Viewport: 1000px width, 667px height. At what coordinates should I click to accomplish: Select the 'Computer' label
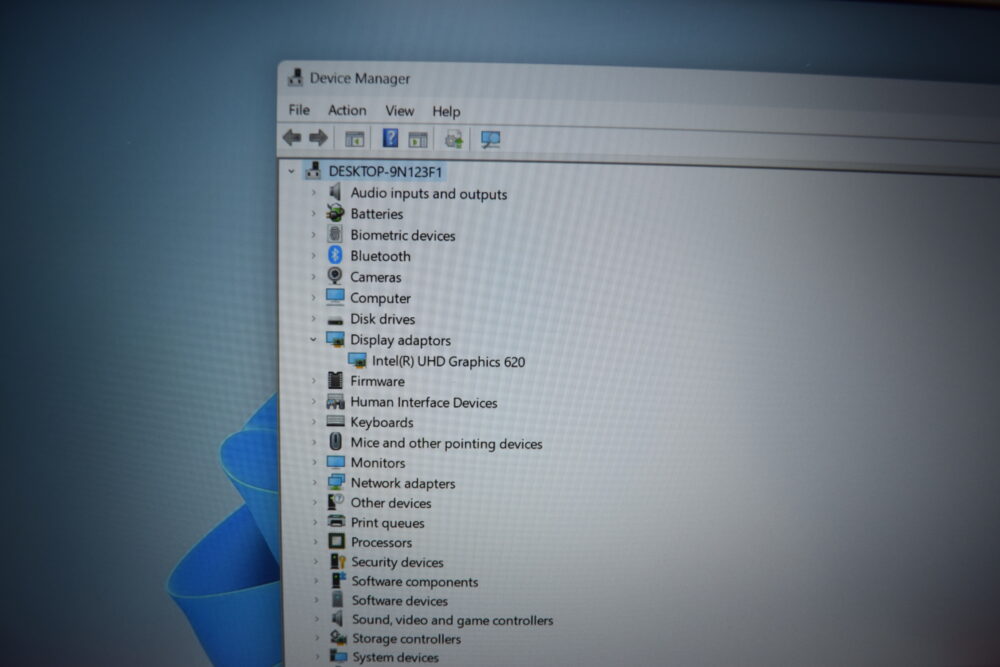(381, 298)
